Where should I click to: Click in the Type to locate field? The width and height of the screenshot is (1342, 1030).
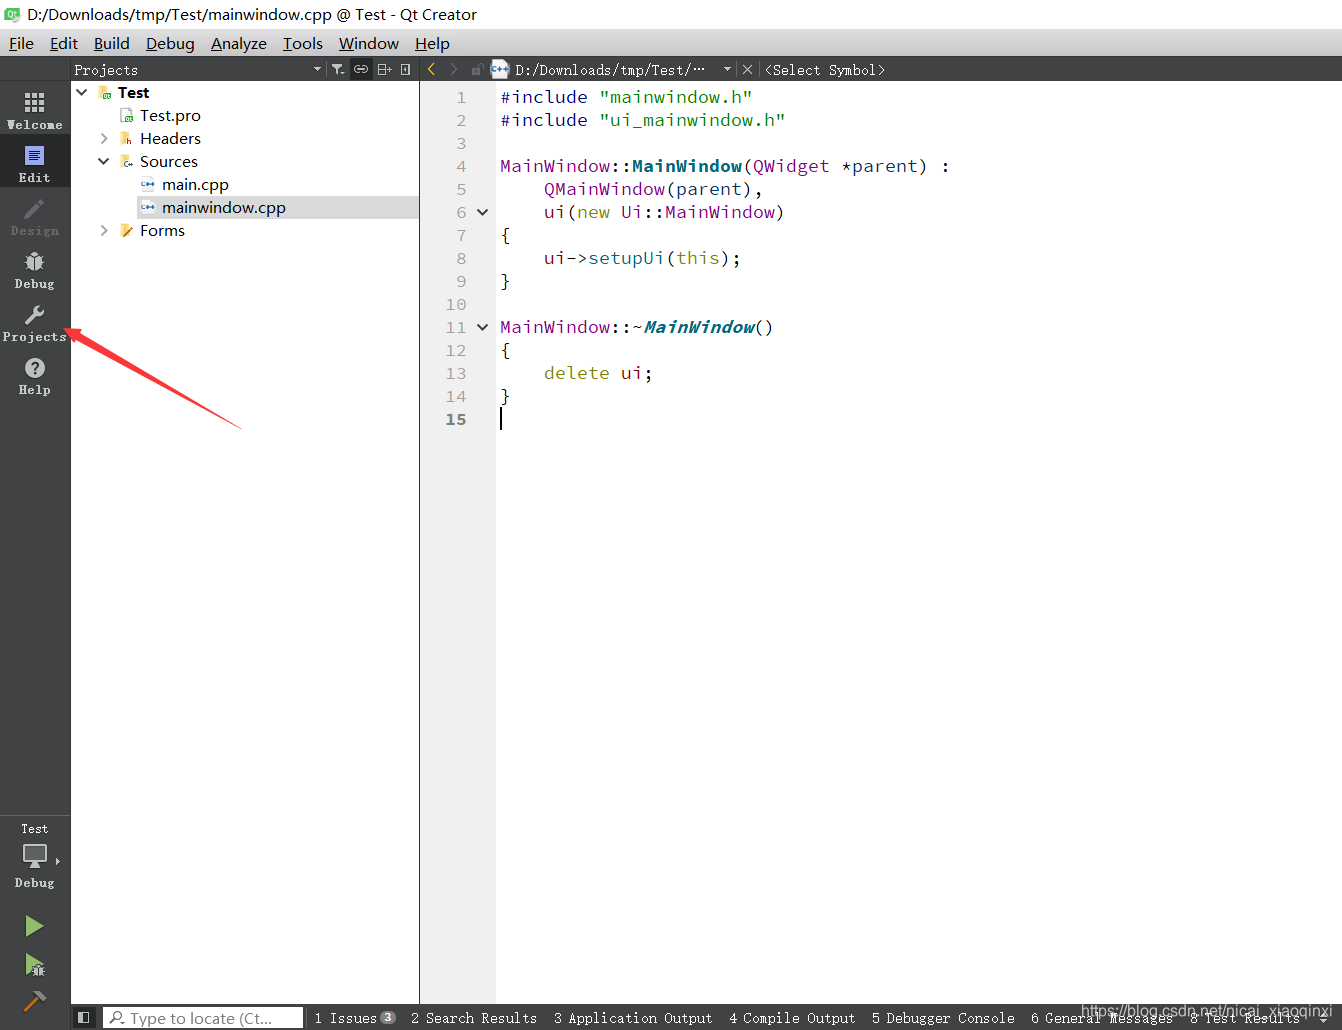coord(203,1018)
